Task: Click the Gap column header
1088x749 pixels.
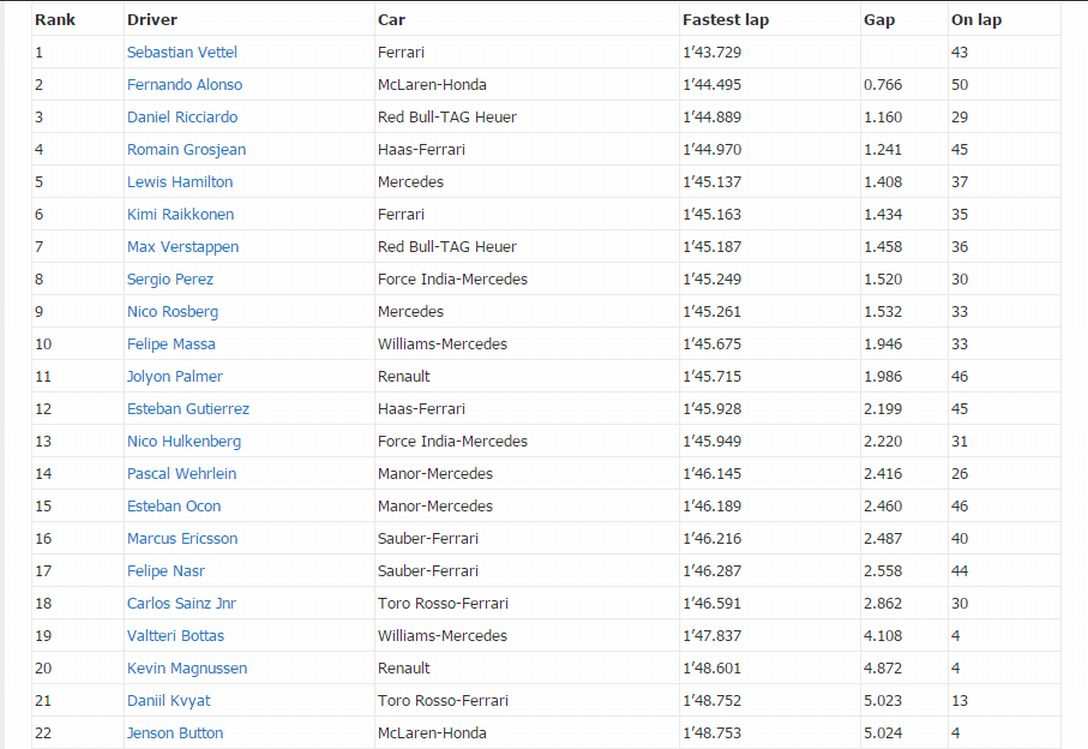Action: pos(879,20)
